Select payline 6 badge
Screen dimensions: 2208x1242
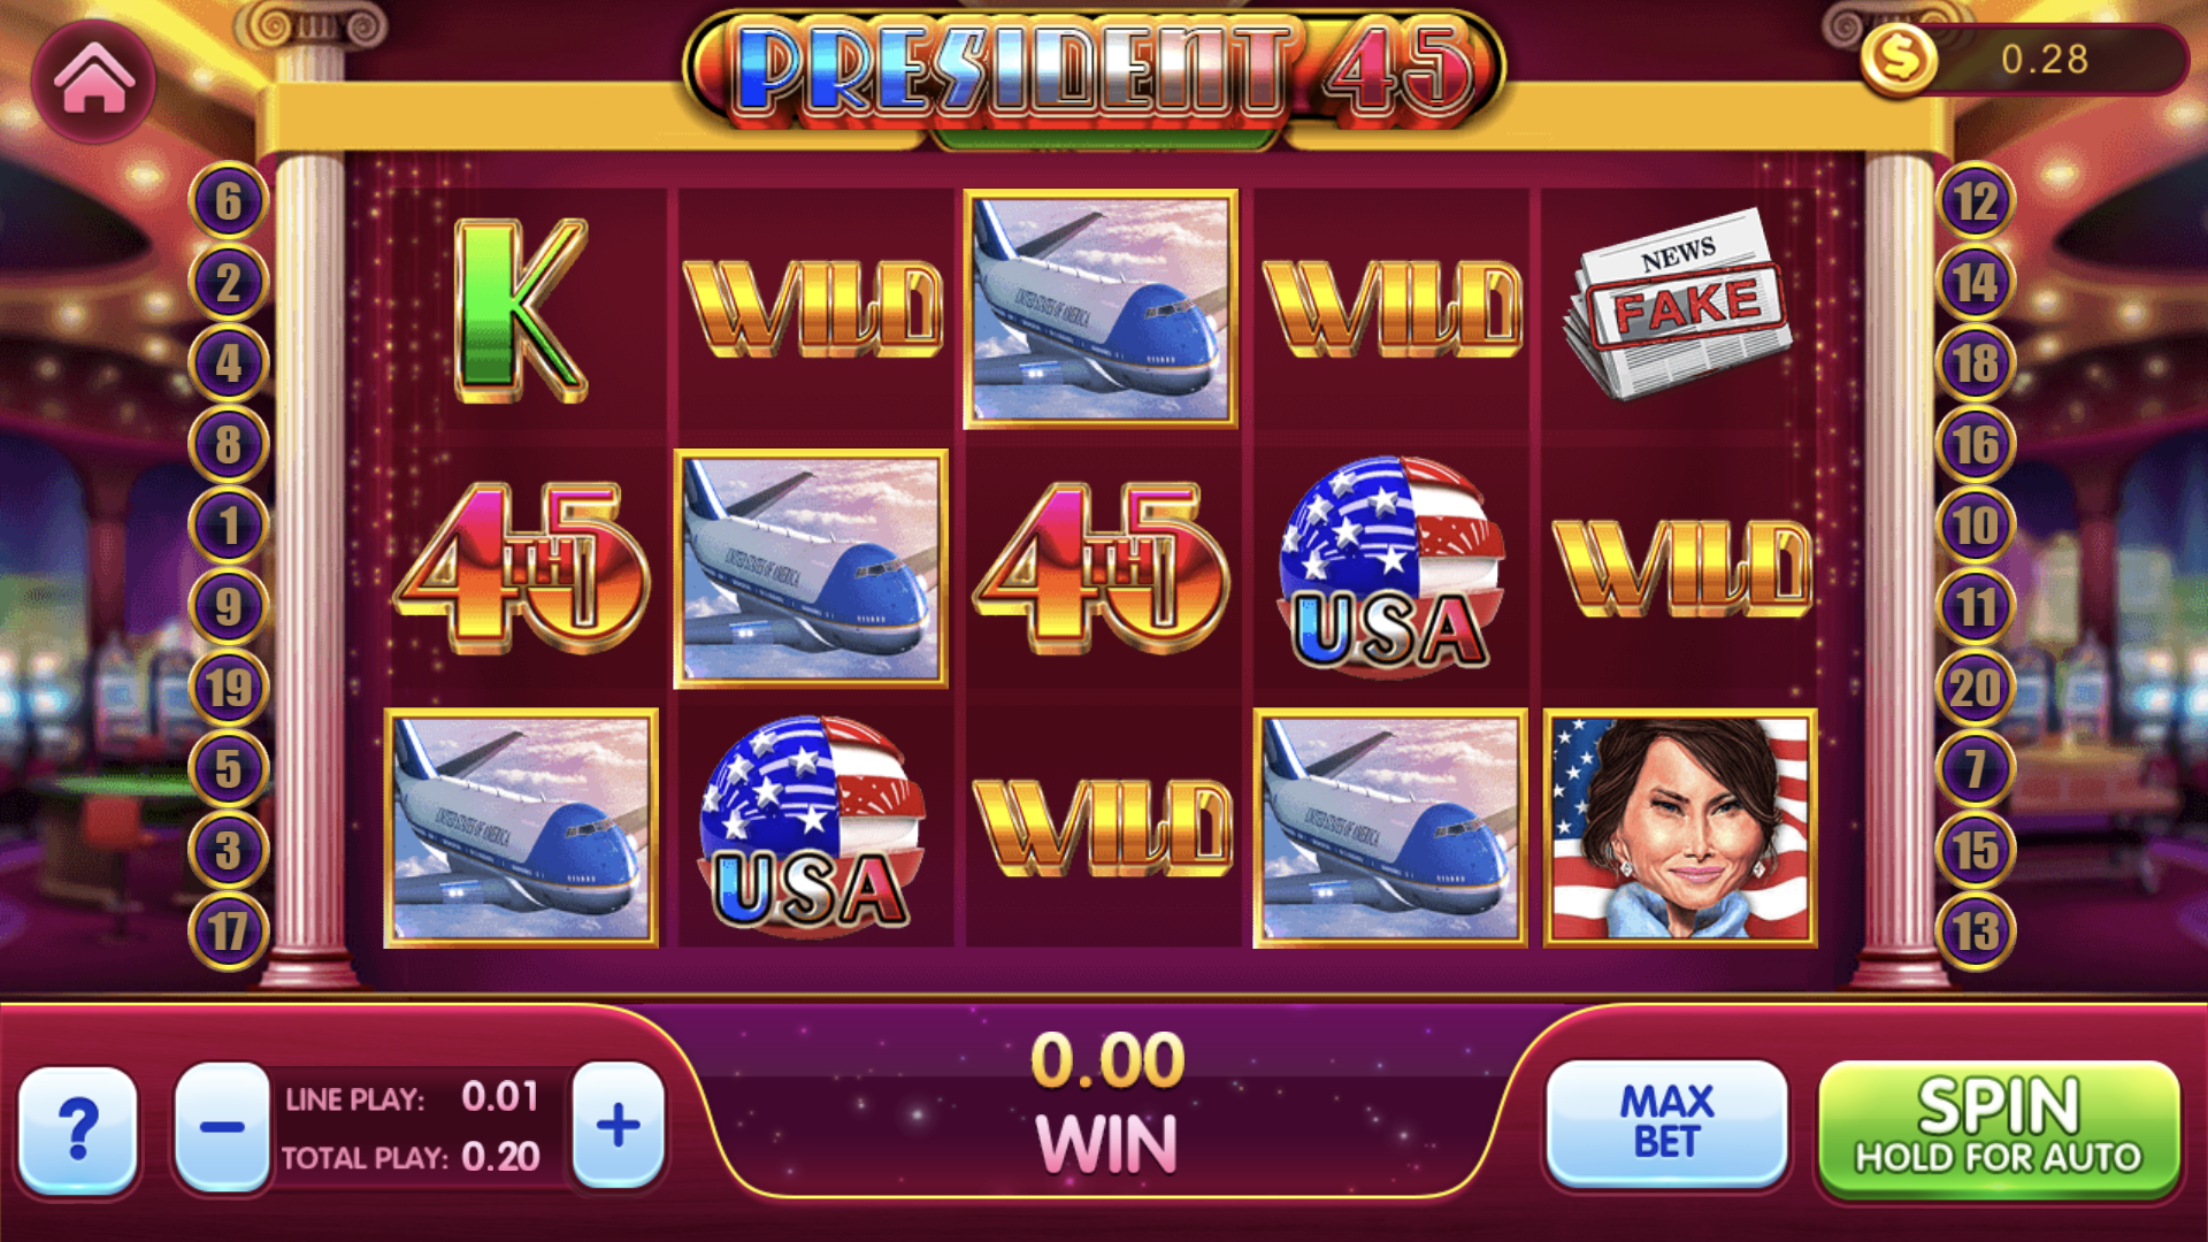point(228,201)
